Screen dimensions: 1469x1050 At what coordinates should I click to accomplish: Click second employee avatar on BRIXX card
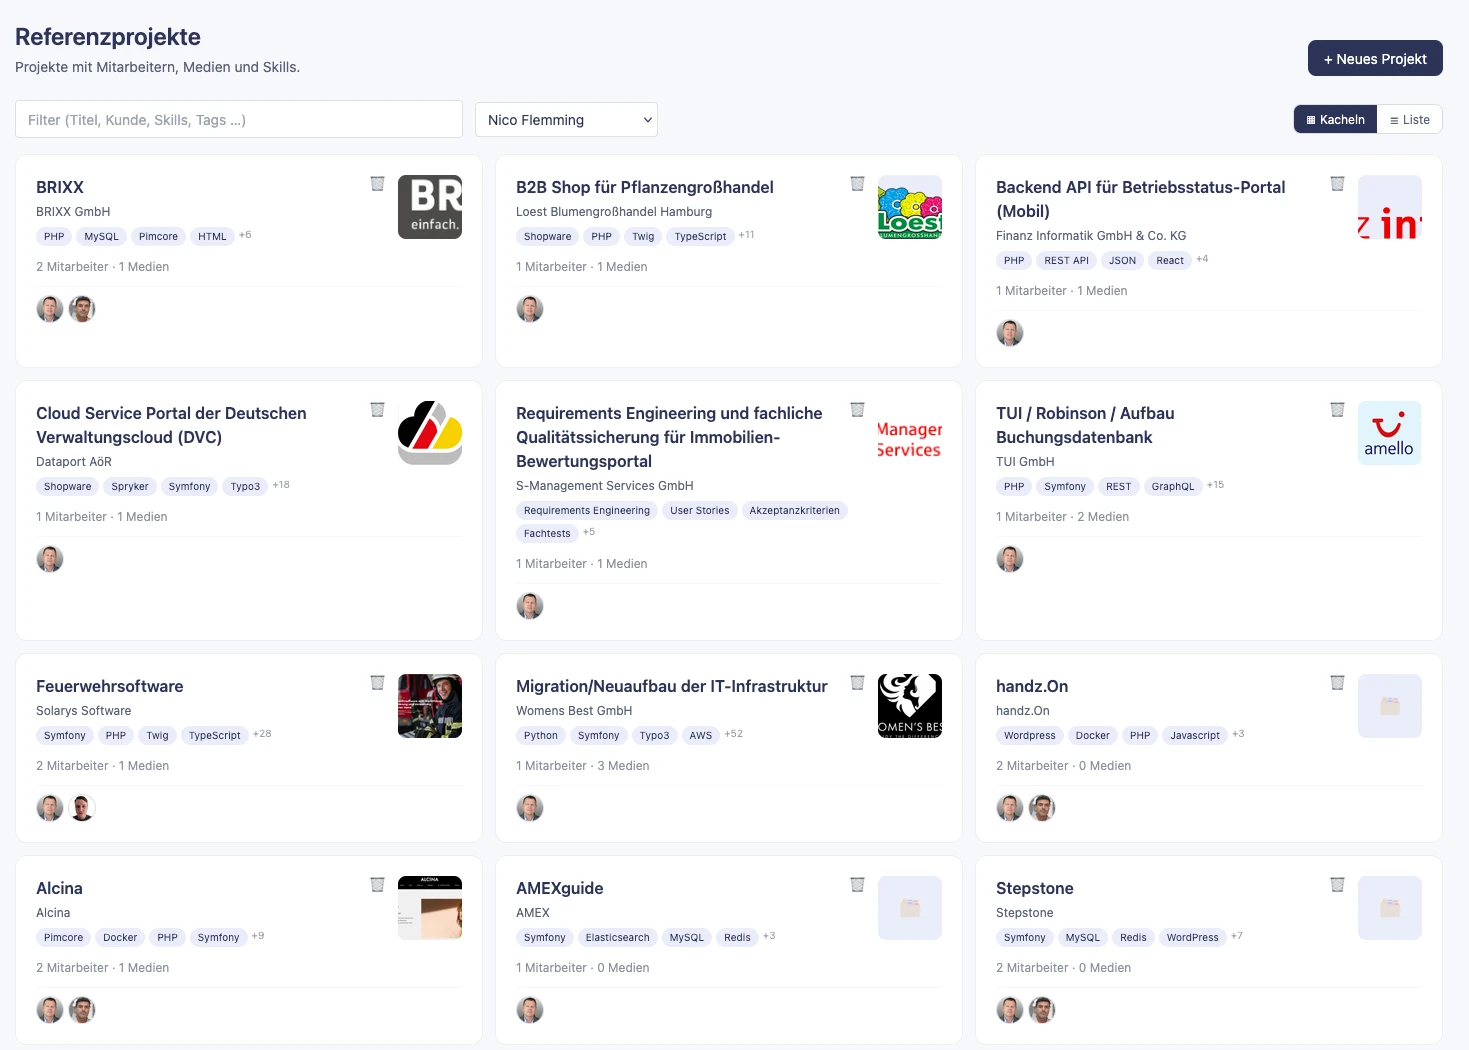82,309
